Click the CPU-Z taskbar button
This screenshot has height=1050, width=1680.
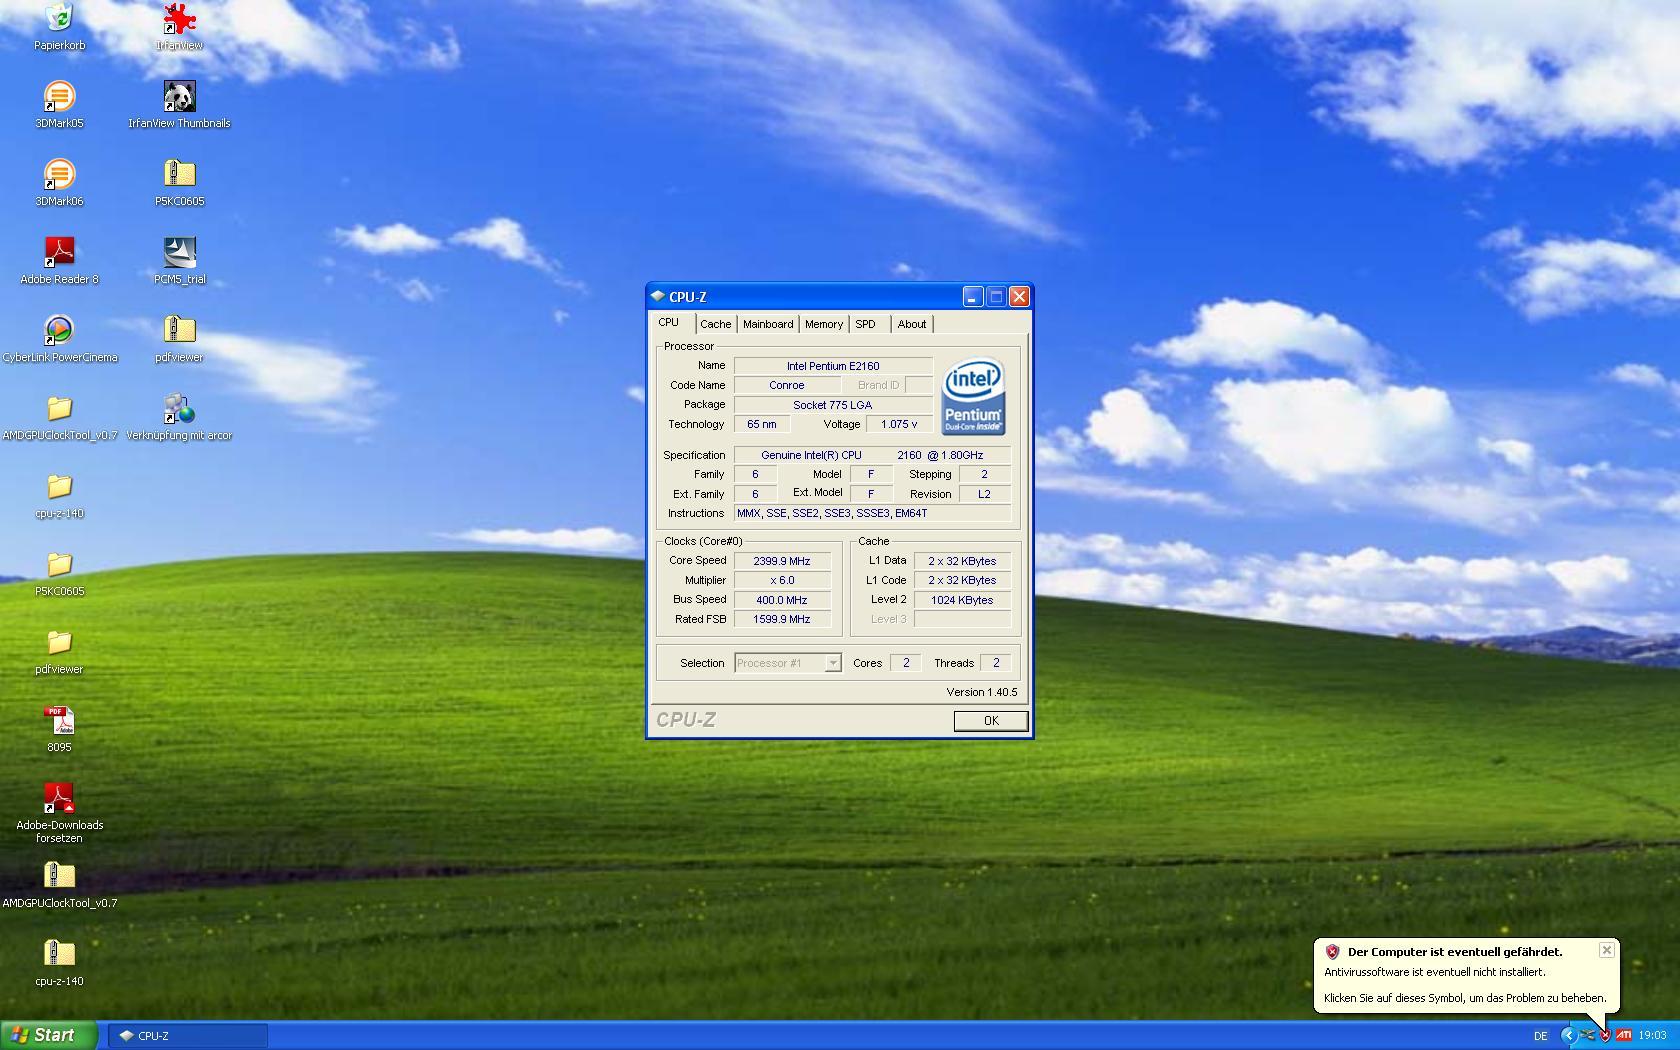(188, 1036)
